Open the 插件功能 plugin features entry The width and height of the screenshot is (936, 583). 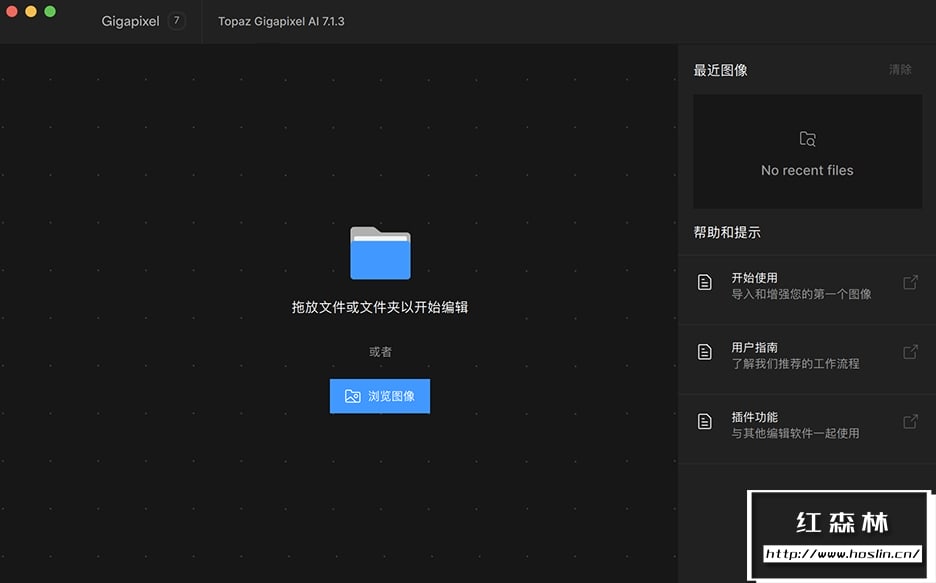point(807,428)
